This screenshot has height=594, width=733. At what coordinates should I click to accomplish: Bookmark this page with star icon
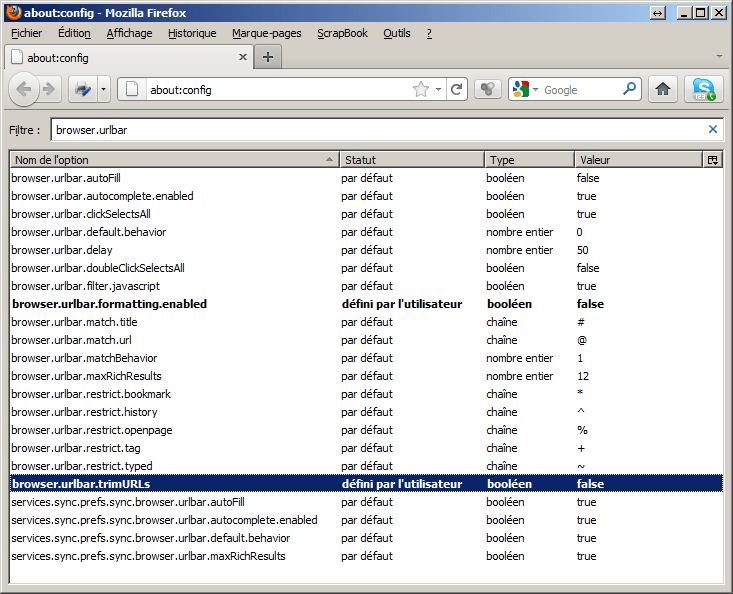(421, 89)
